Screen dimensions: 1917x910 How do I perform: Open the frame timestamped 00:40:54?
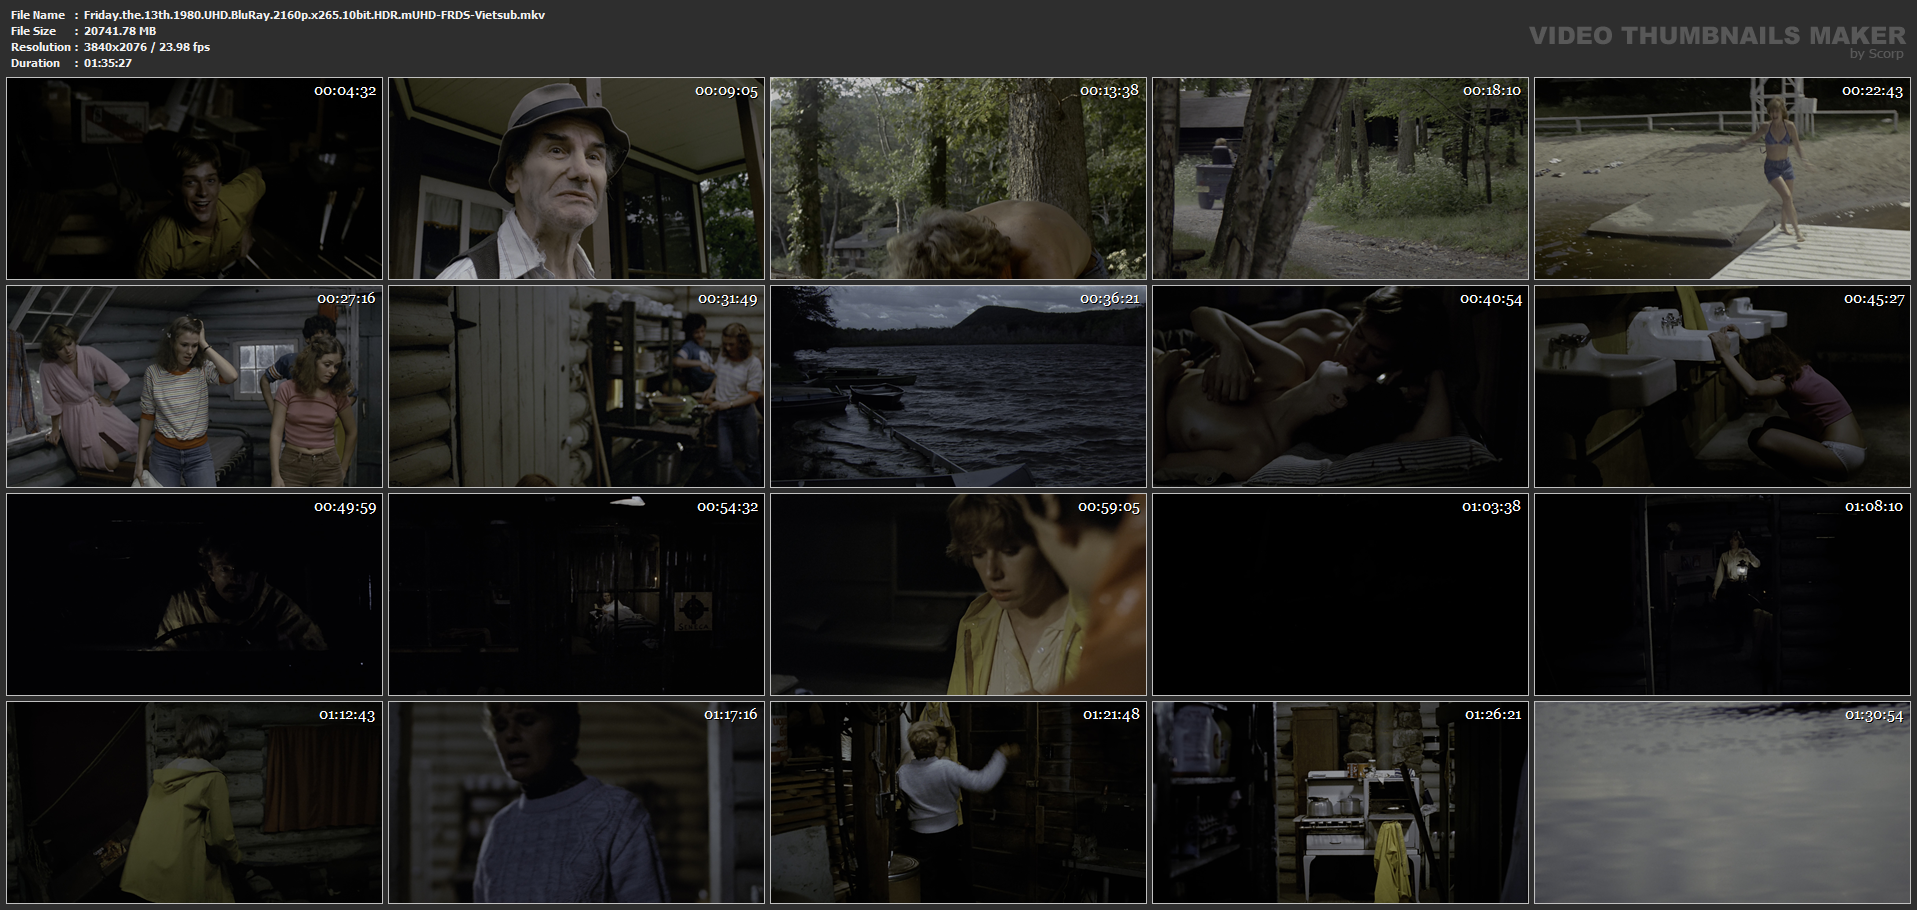click(1340, 386)
